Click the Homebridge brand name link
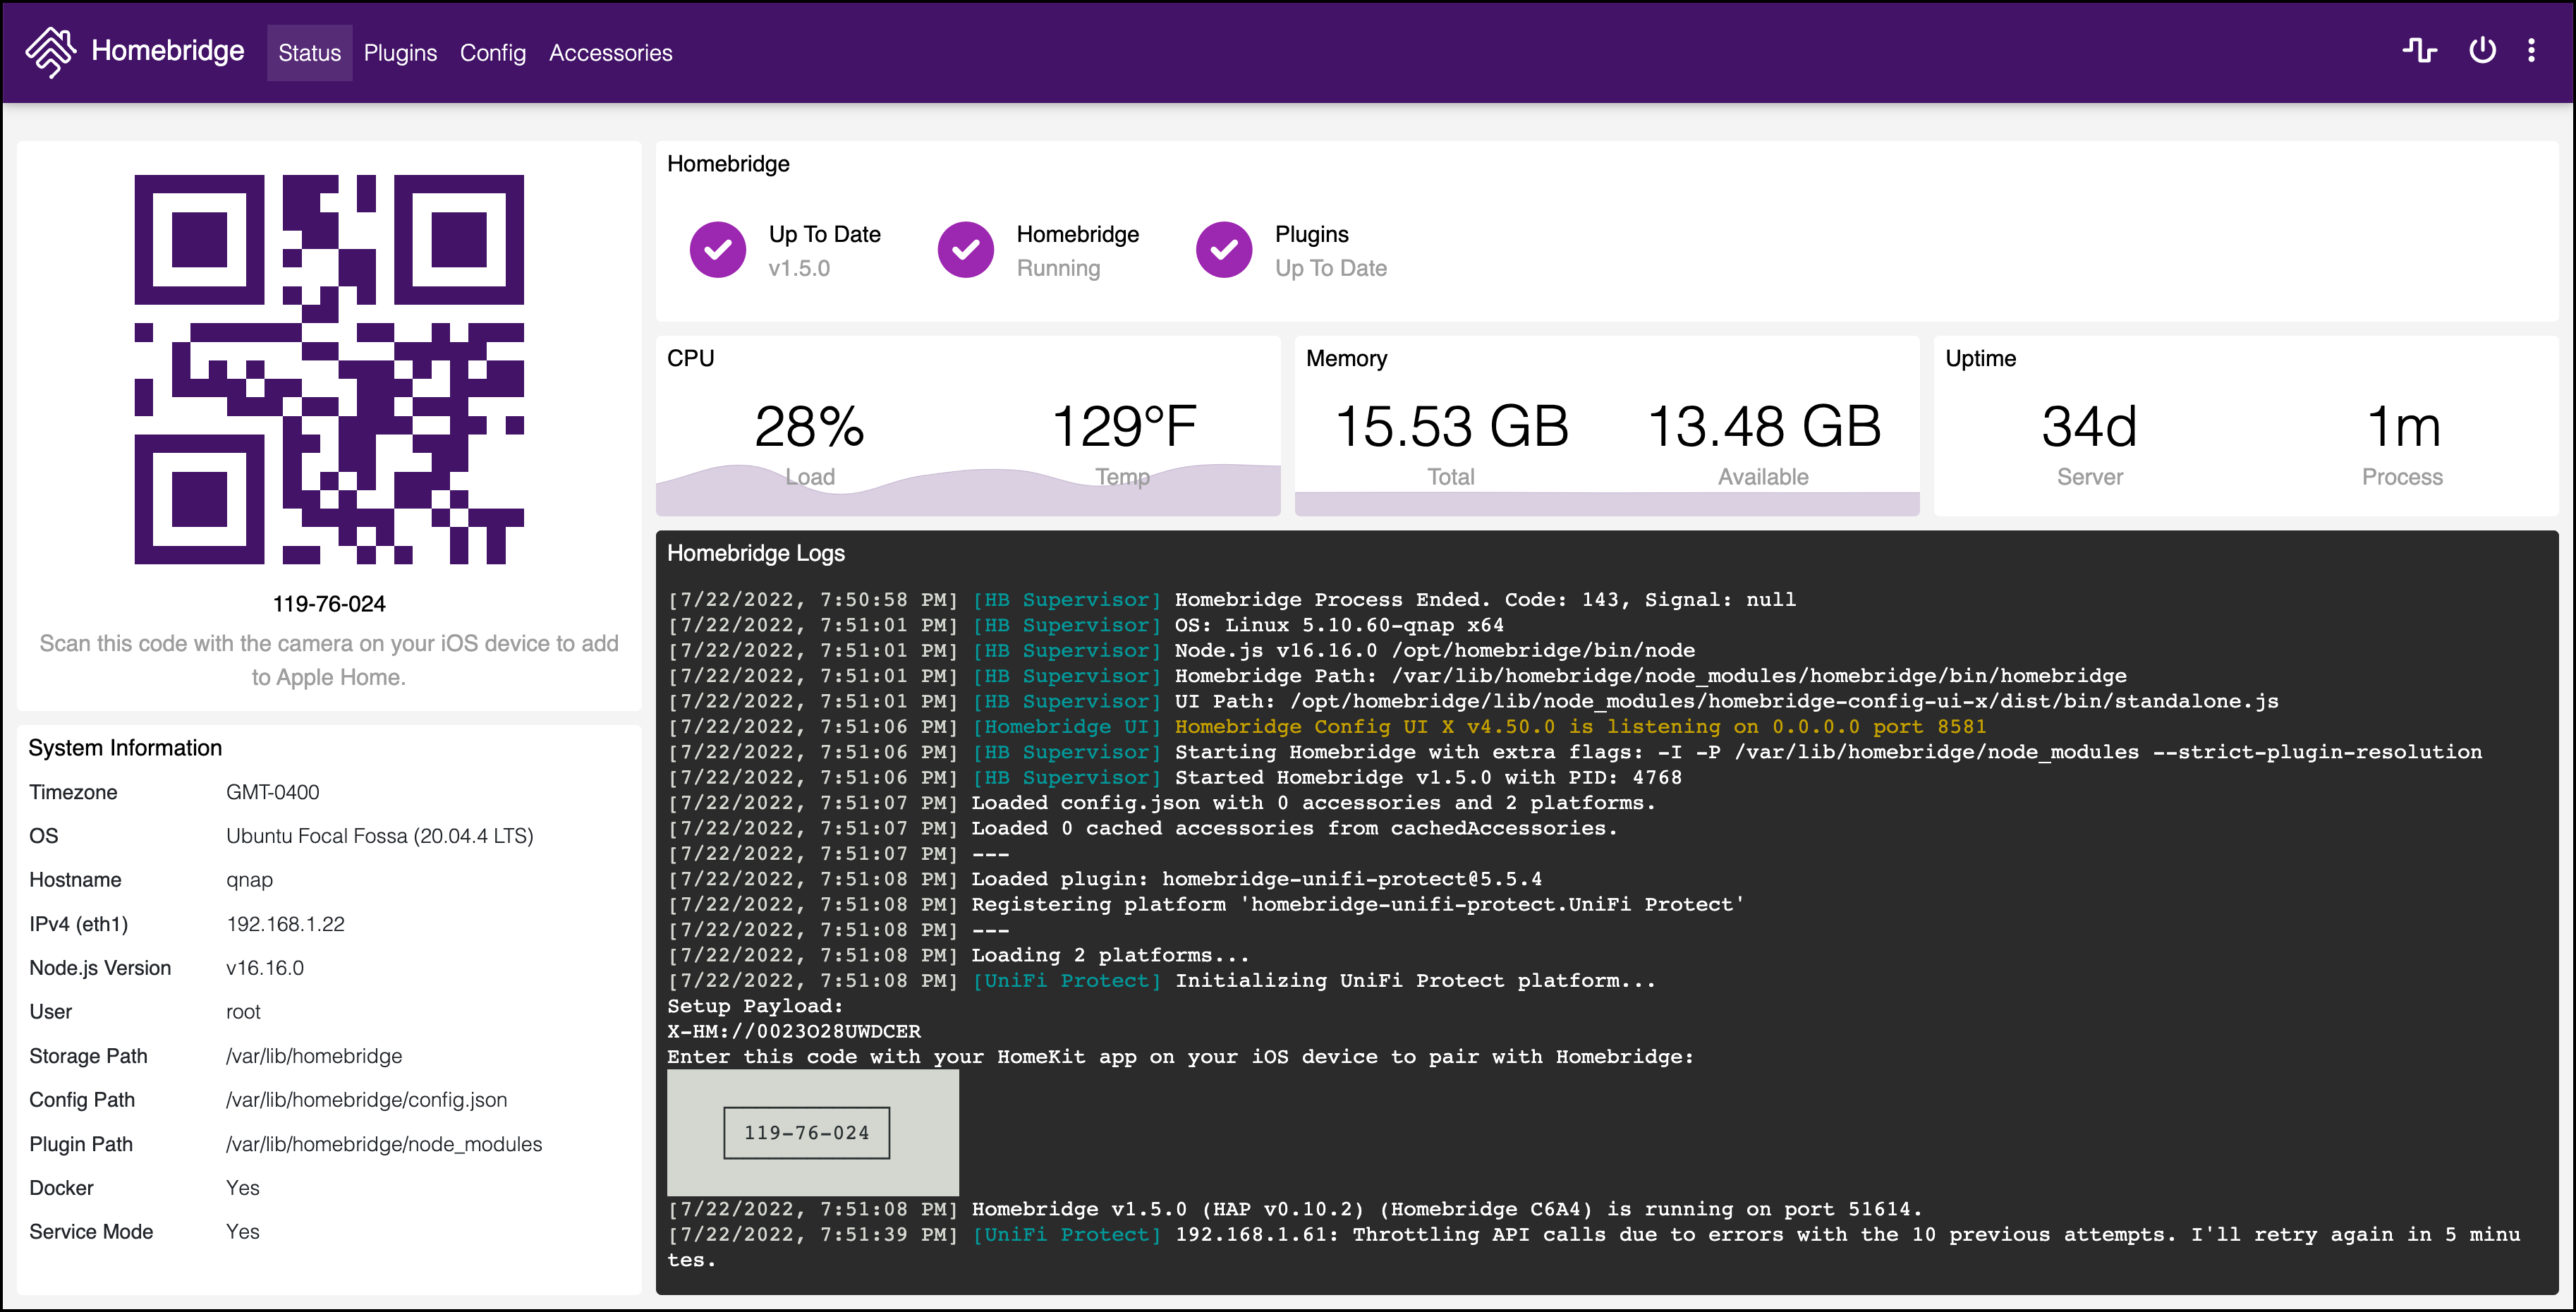 pos(166,51)
